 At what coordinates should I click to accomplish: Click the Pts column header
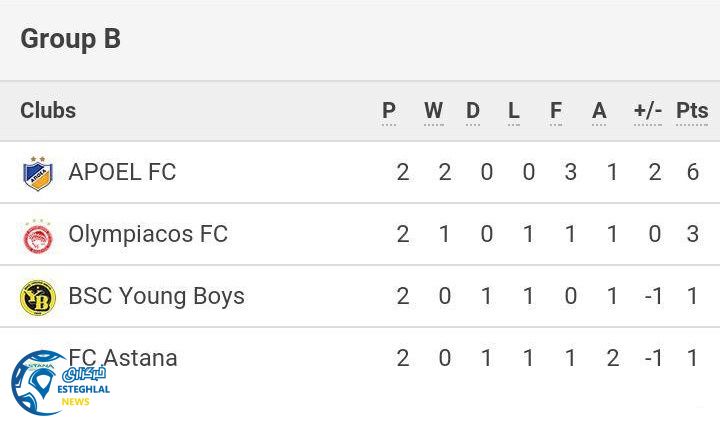coord(692,111)
